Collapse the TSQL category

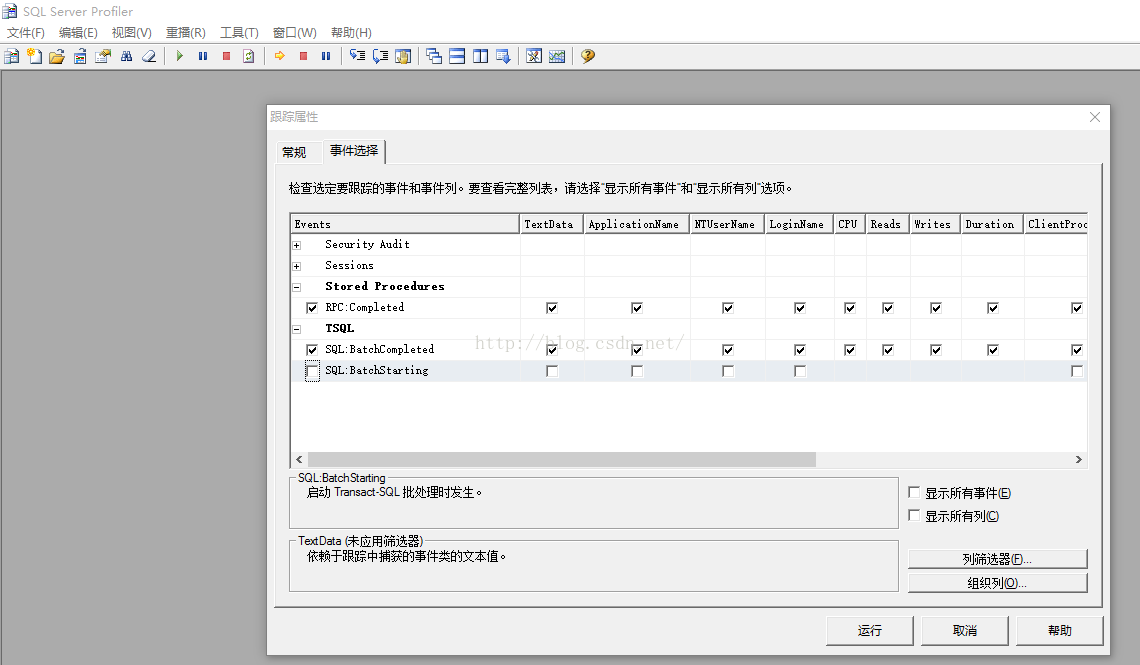pos(297,329)
